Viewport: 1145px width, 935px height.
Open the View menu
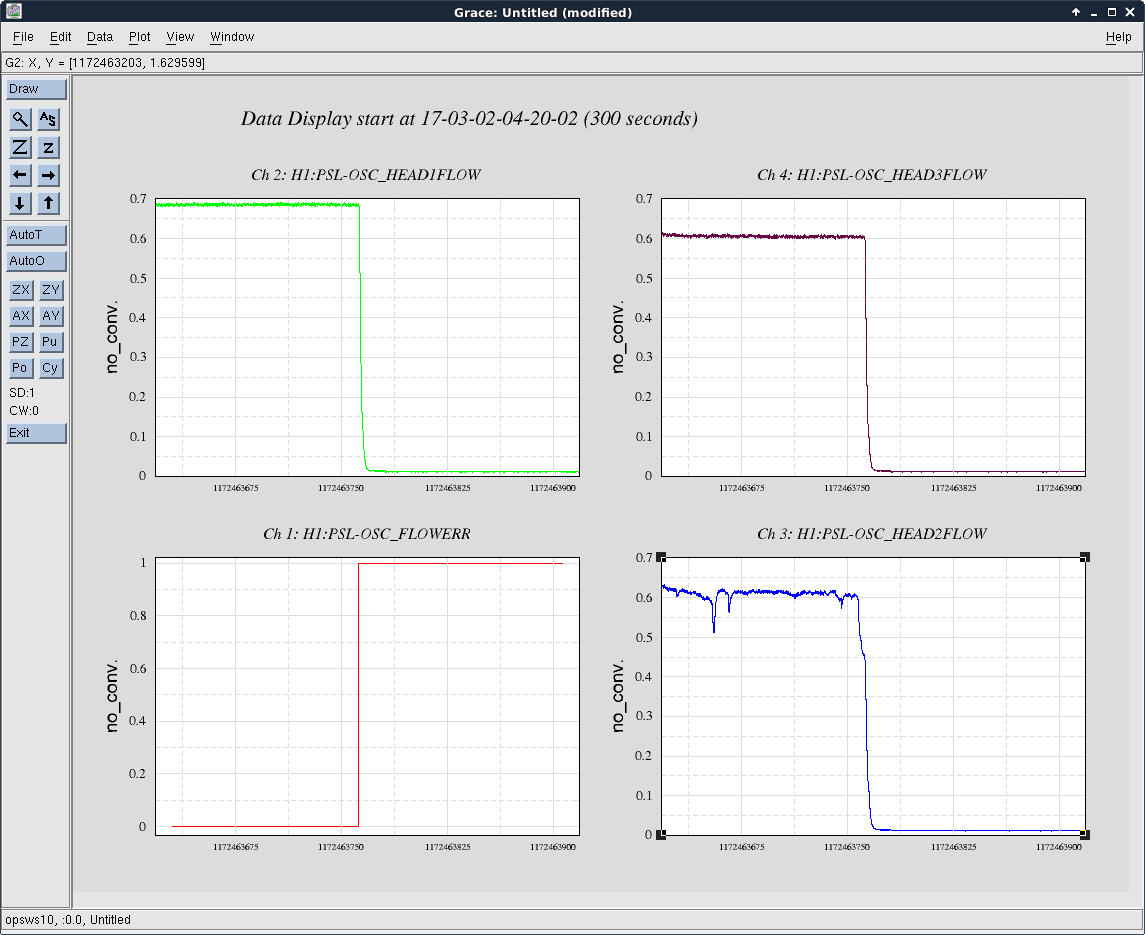tap(180, 37)
